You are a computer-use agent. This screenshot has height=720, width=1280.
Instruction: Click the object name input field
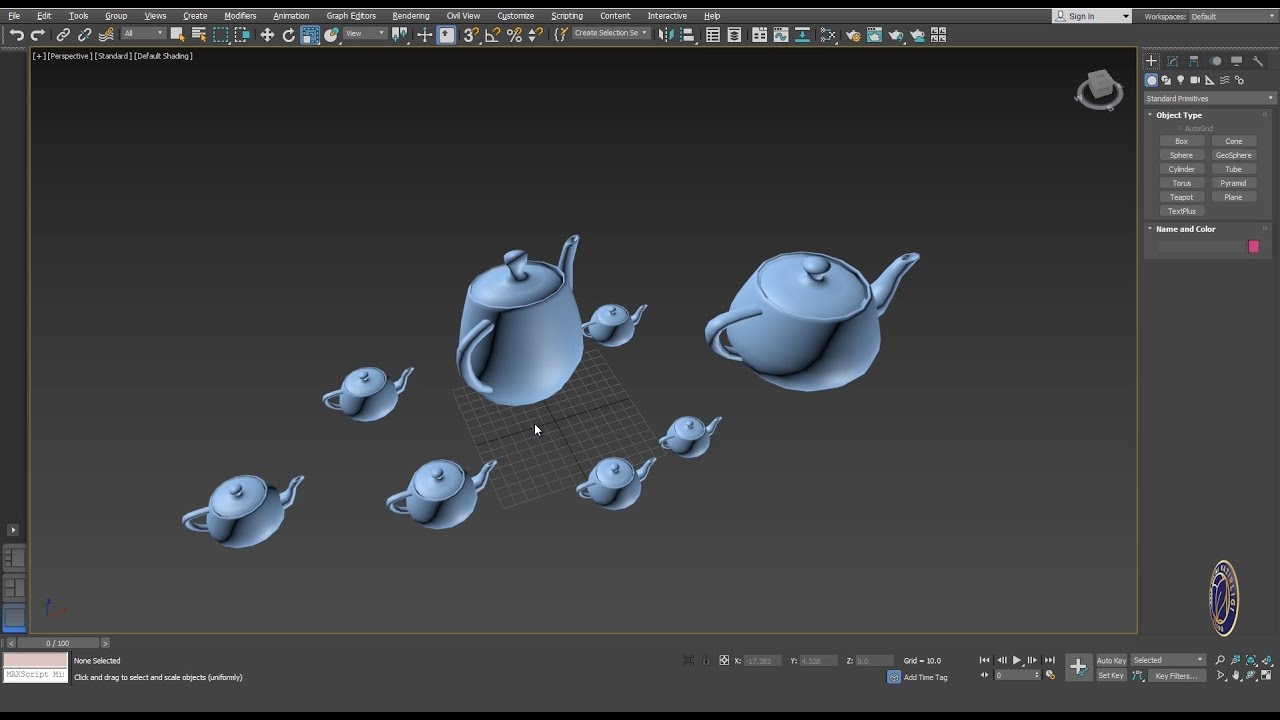1201,246
